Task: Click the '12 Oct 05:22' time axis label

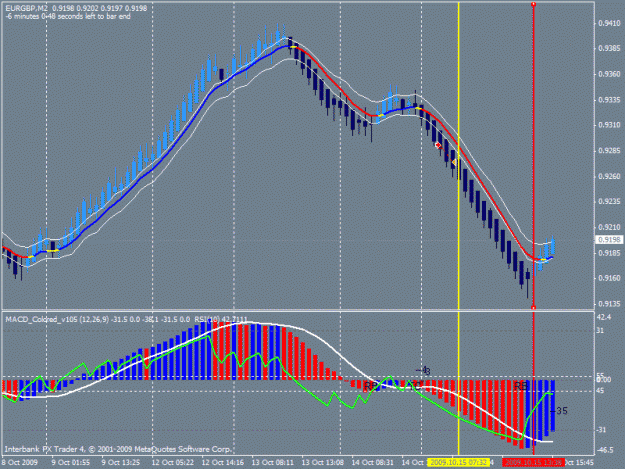Action: pyautogui.click(x=173, y=463)
